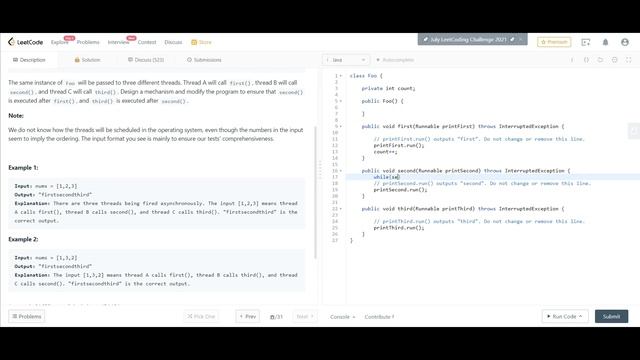Click the while statement on line 17
Screen dimensions: 640x360
386,177
